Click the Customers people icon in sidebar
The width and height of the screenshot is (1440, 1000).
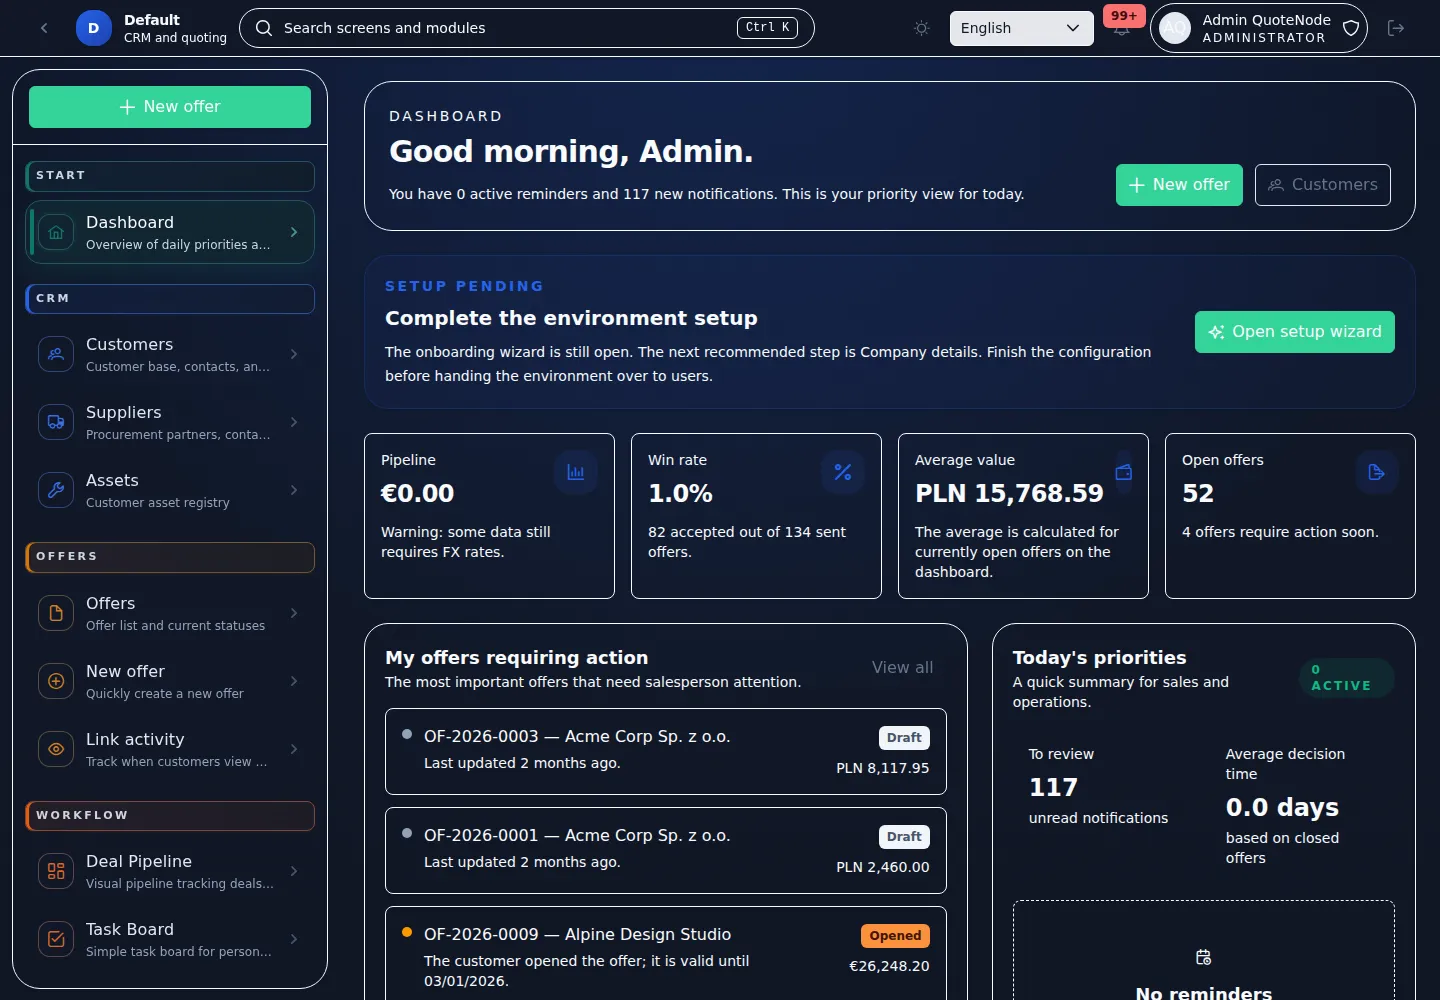(56, 354)
